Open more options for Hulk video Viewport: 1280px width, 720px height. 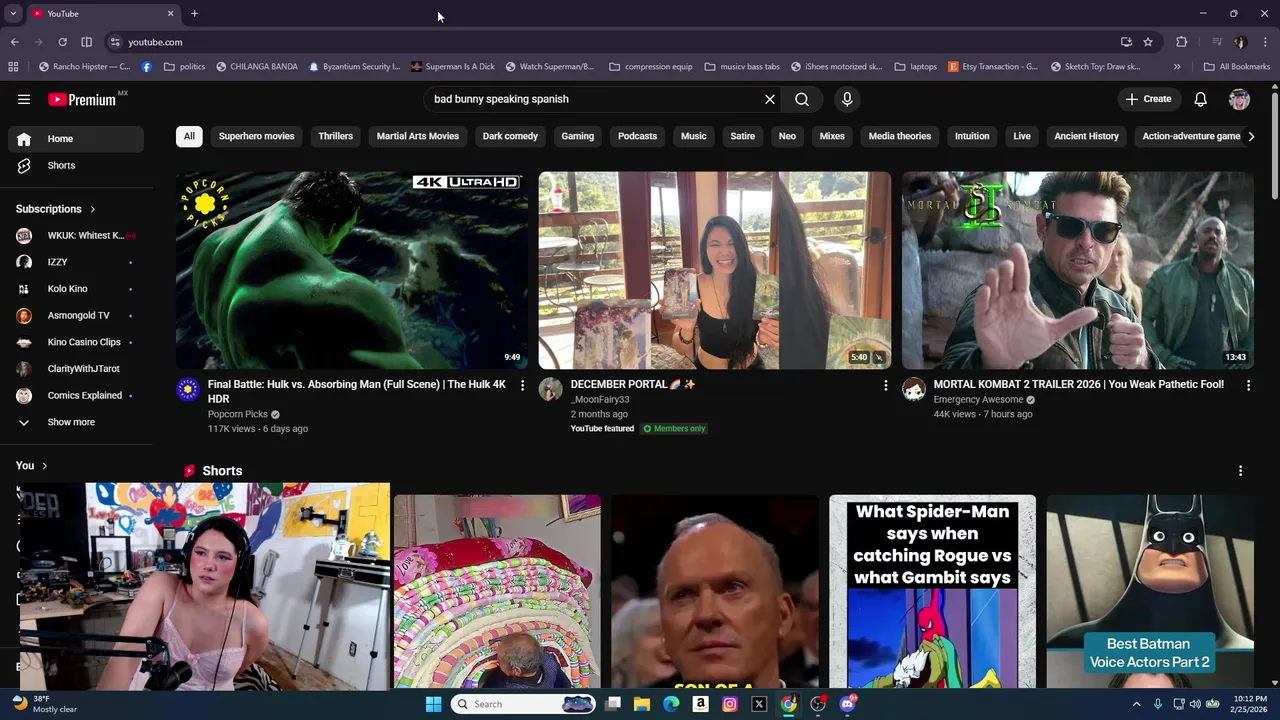[x=522, y=385]
